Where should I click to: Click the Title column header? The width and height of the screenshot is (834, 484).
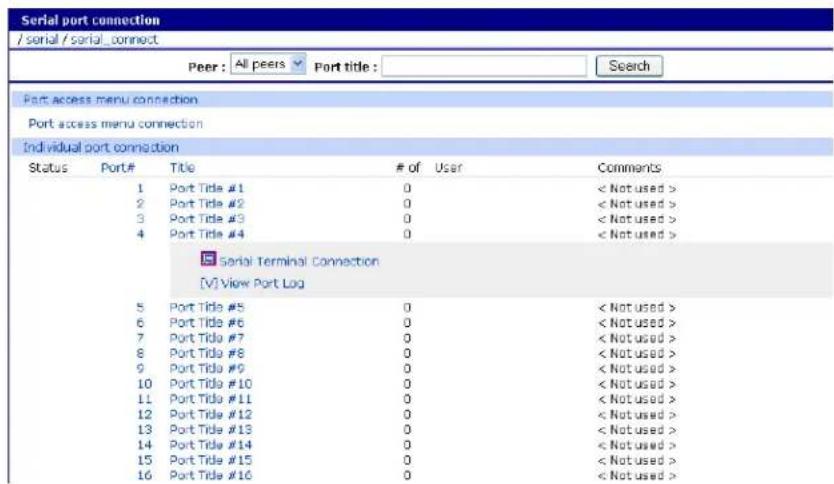[x=182, y=168]
